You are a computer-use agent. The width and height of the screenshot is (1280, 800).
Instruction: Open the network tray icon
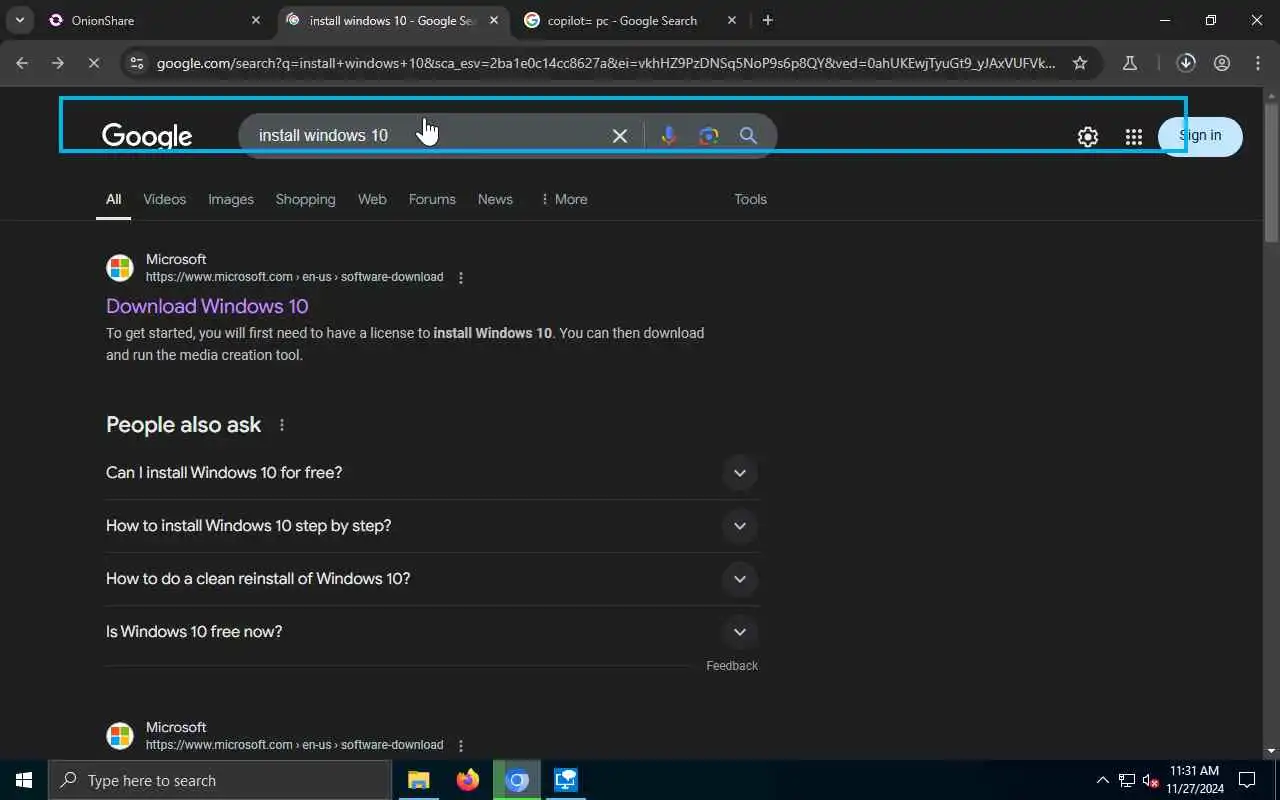(1127, 780)
